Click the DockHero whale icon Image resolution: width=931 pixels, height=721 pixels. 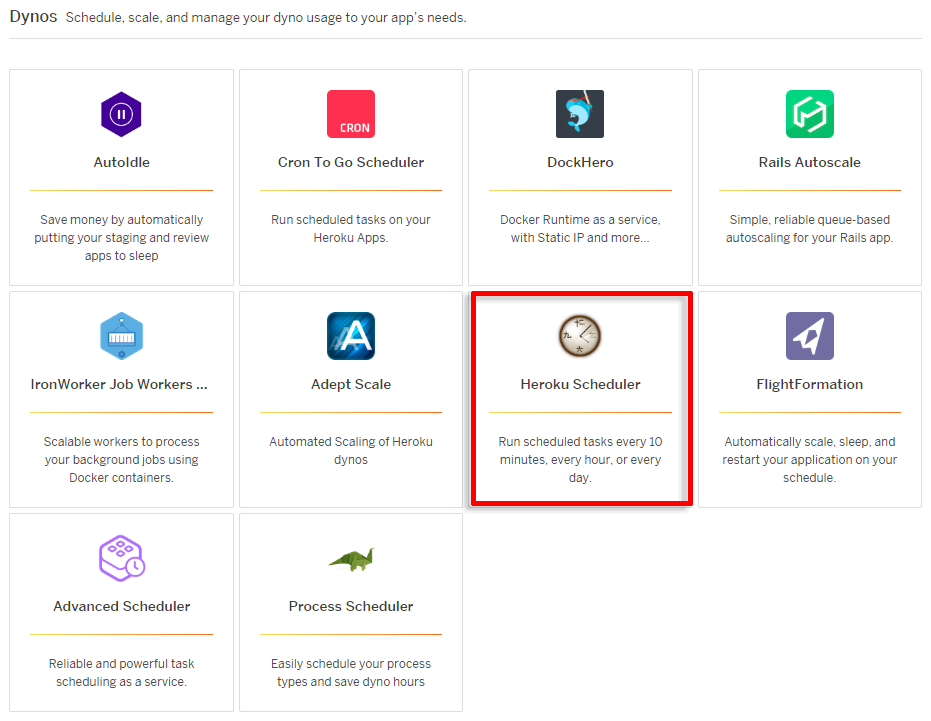[580, 114]
